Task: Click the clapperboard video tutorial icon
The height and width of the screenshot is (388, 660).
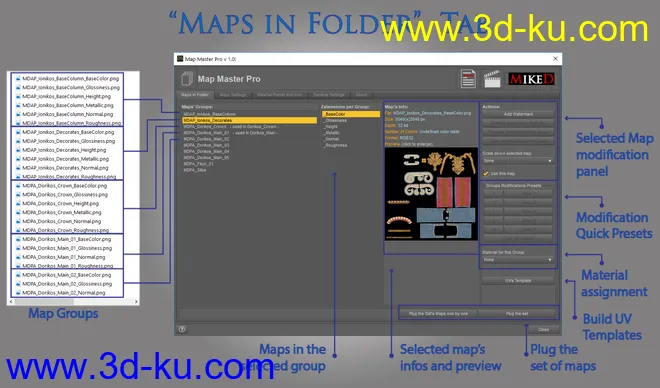Action: (x=492, y=79)
